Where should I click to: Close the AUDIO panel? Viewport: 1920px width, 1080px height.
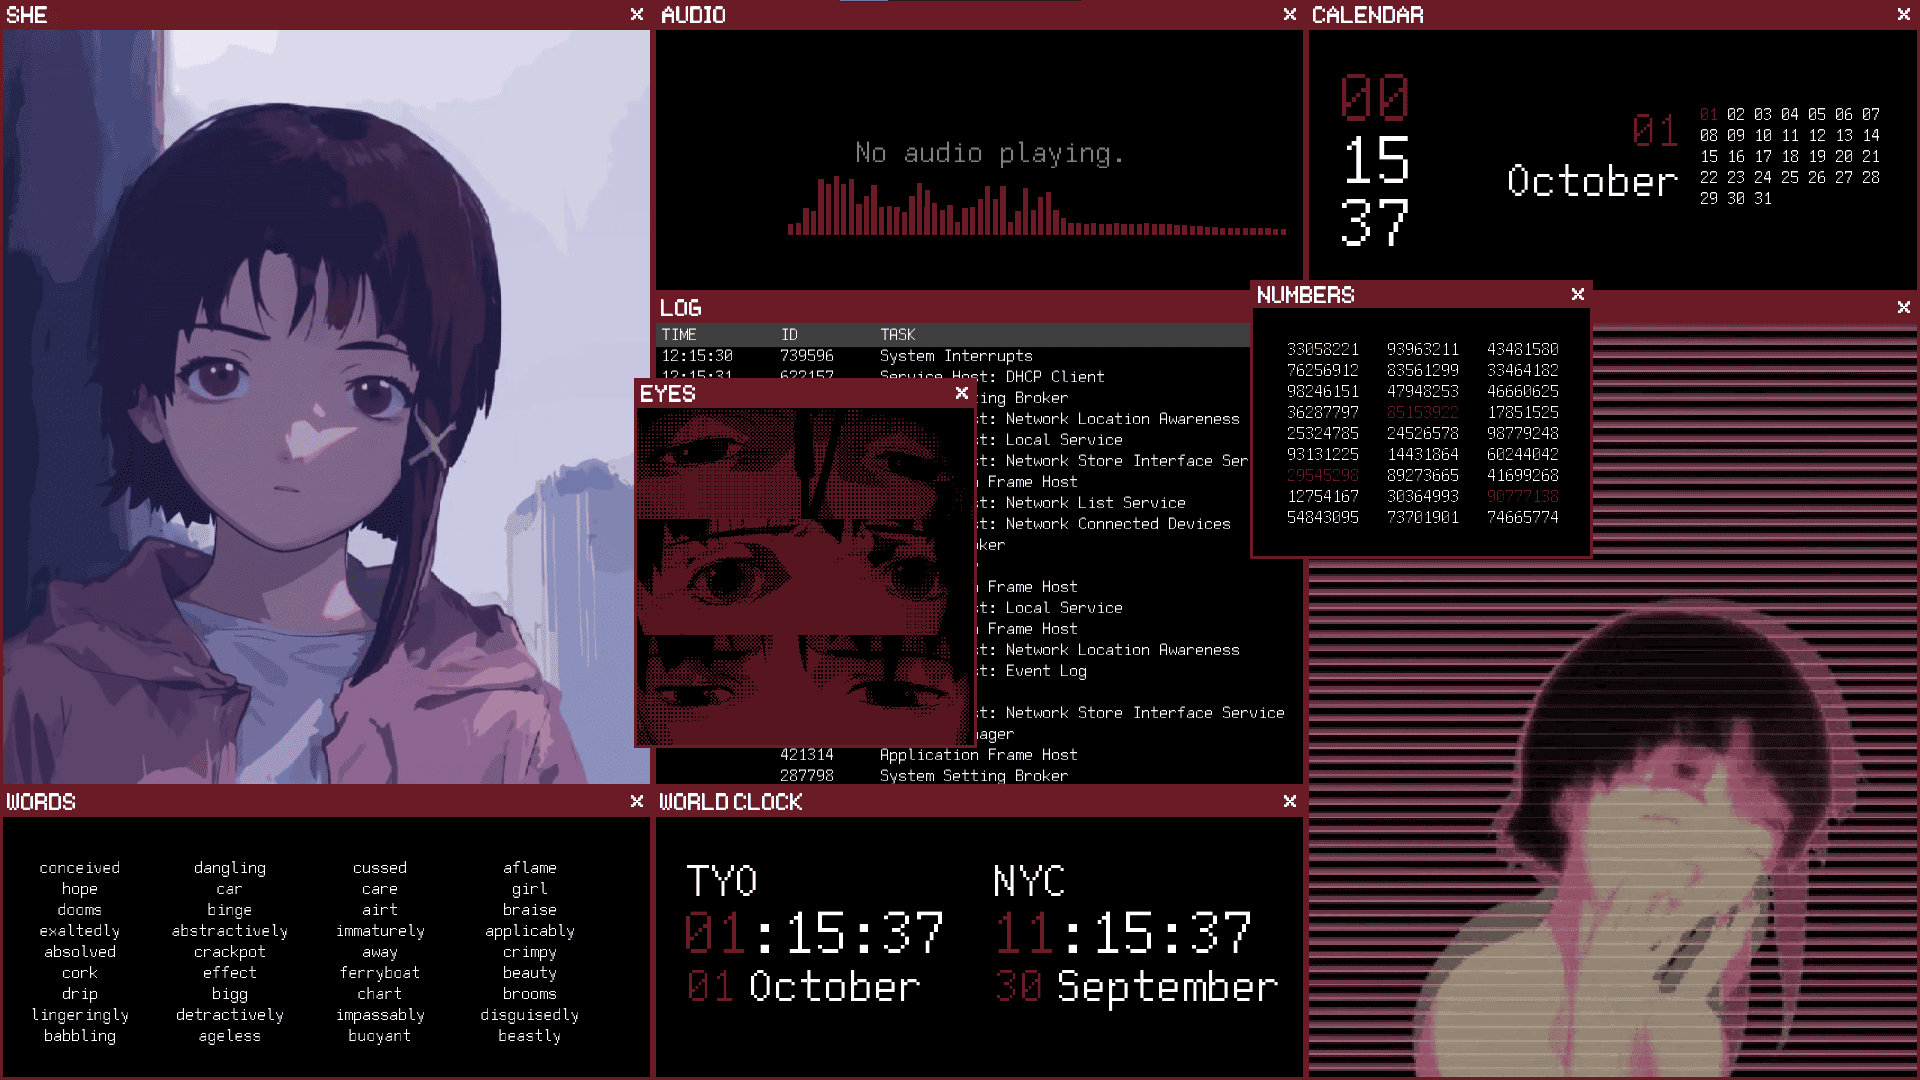(1290, 15)
